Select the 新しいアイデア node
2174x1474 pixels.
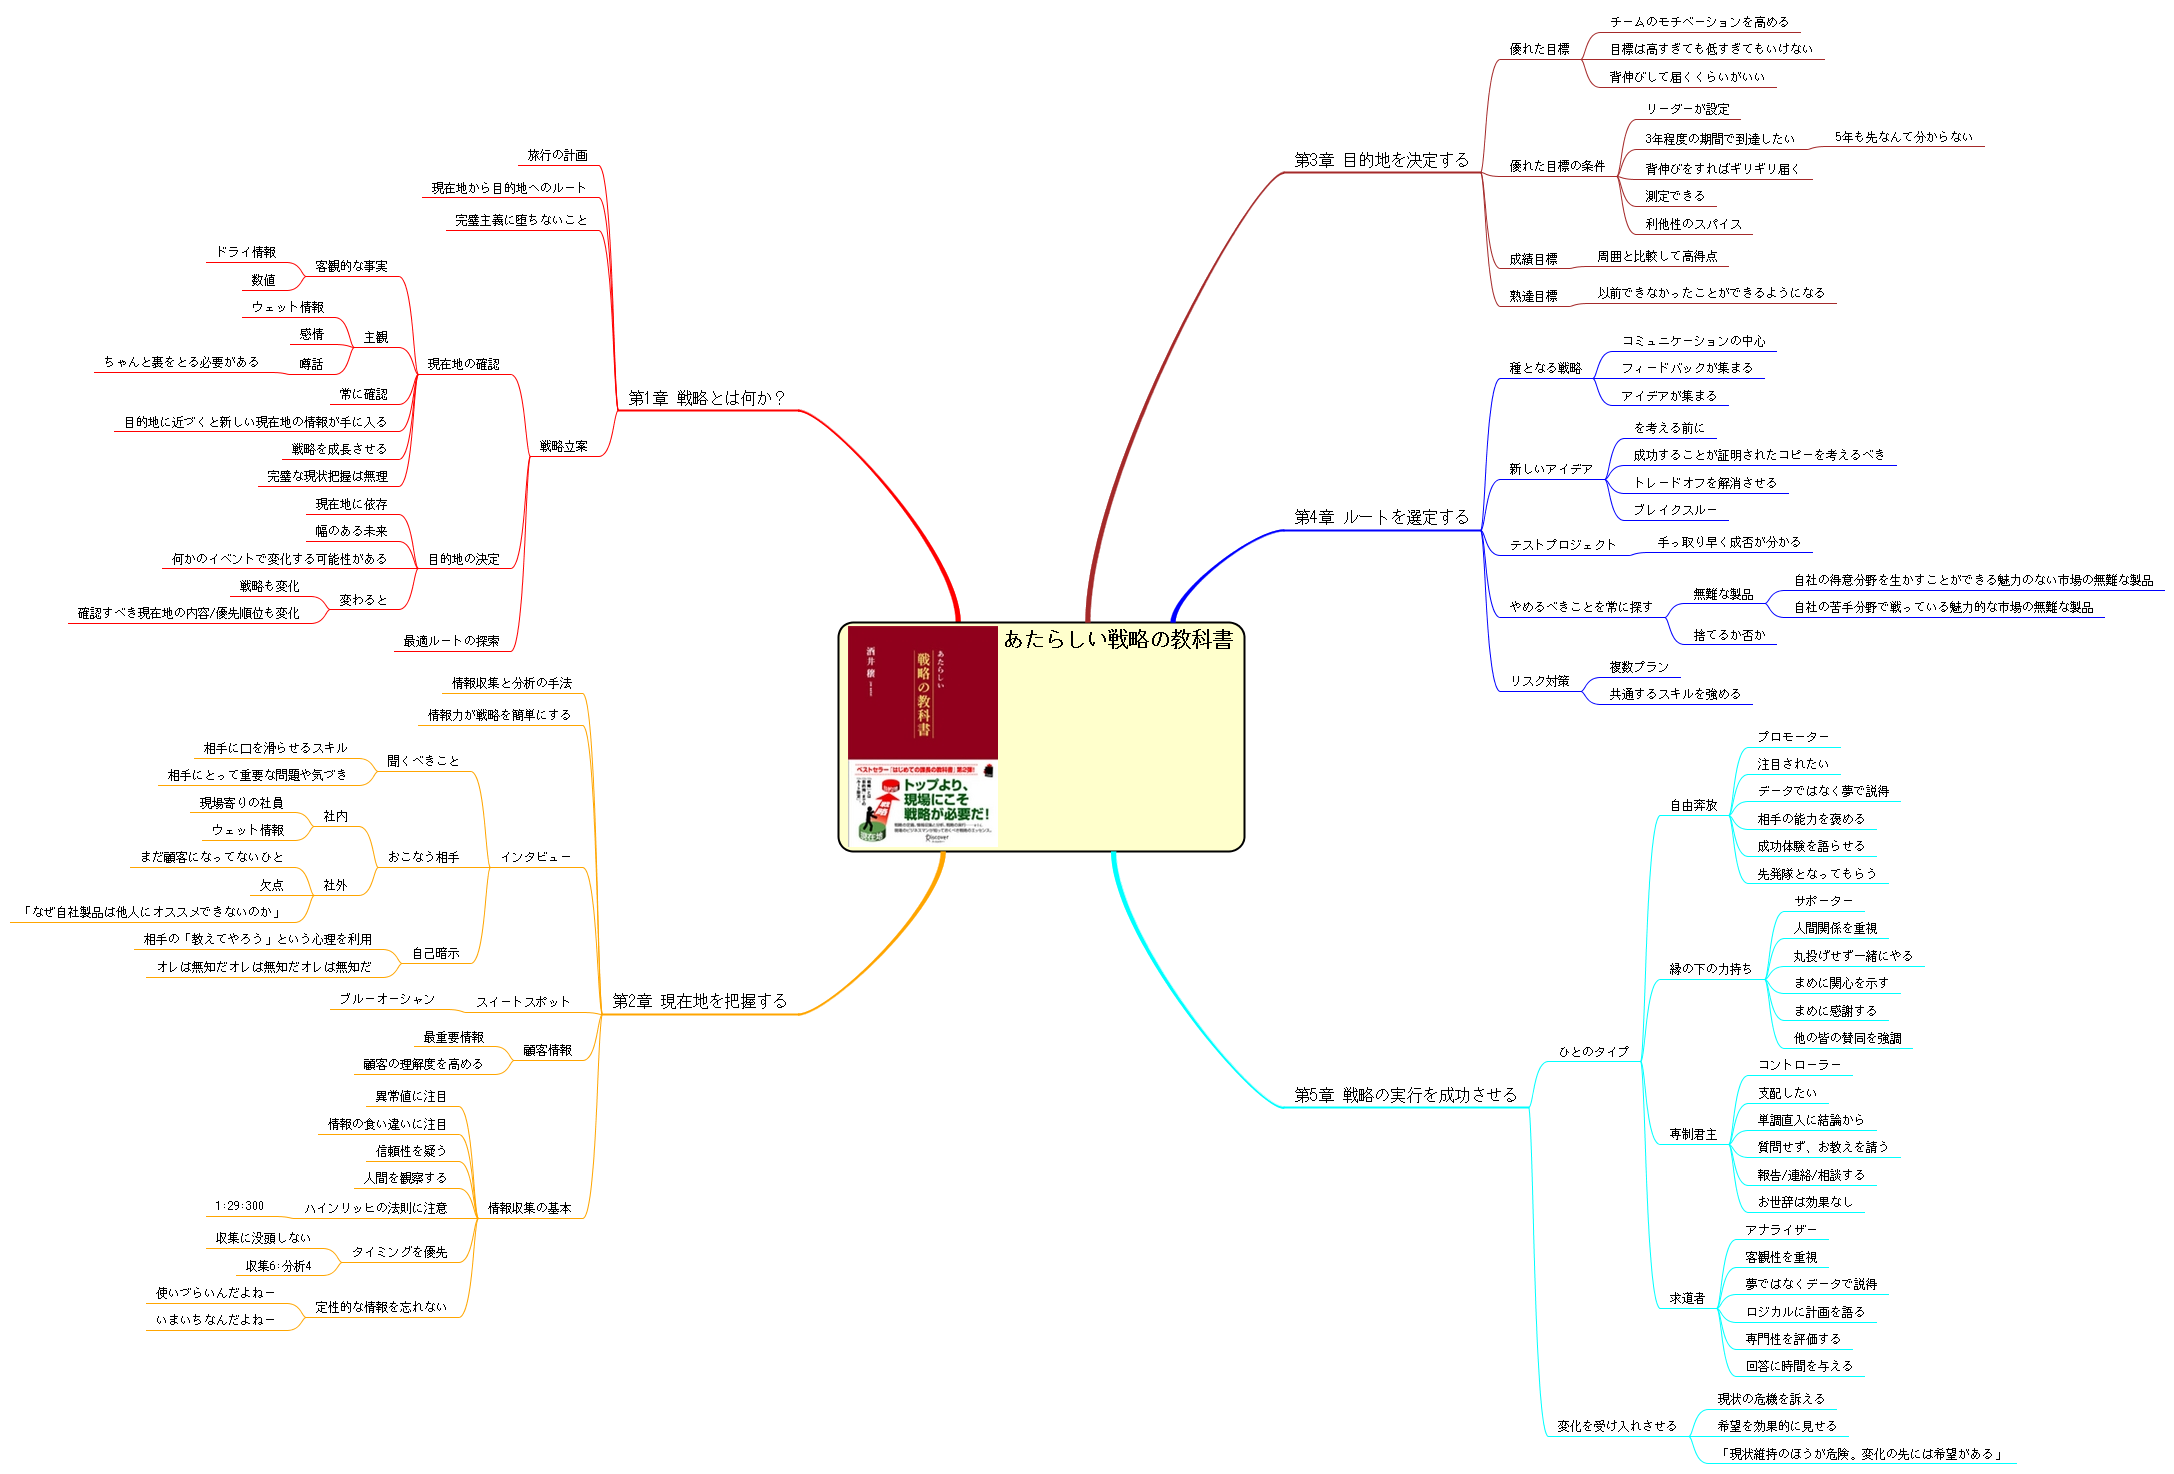(1551, 469)
